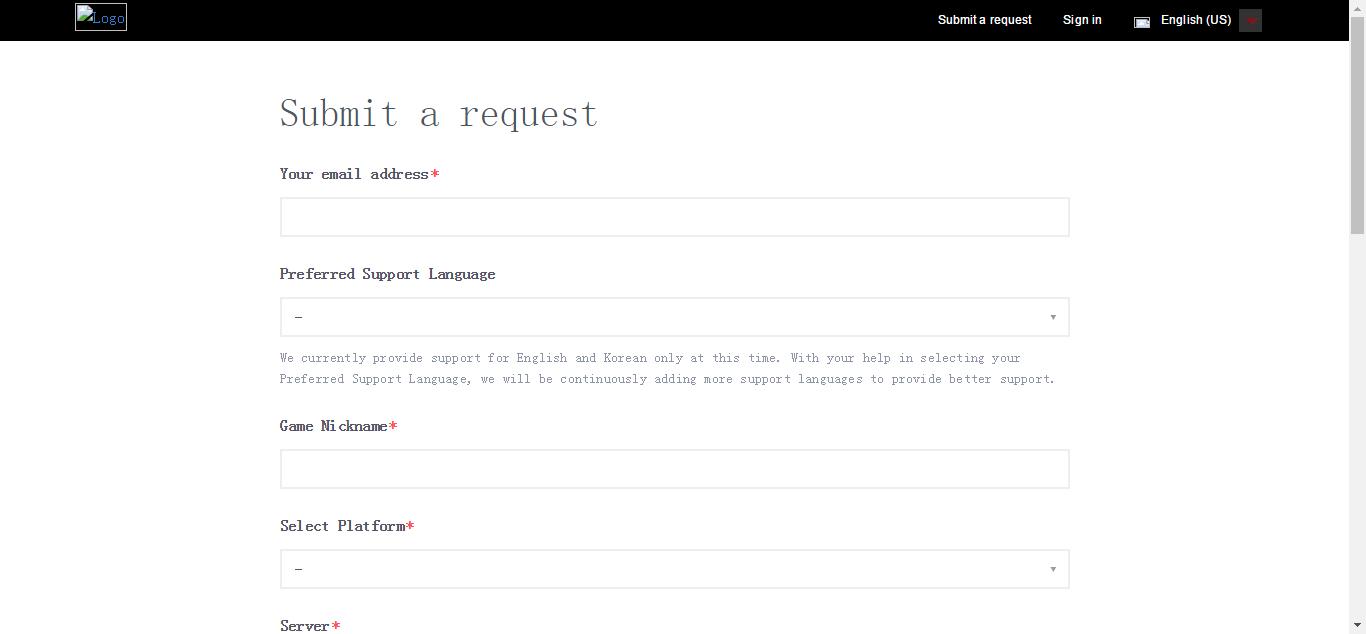Click the Preferred Support Language dropdown arrow

pyautogui.click(x=1052, y=318)
